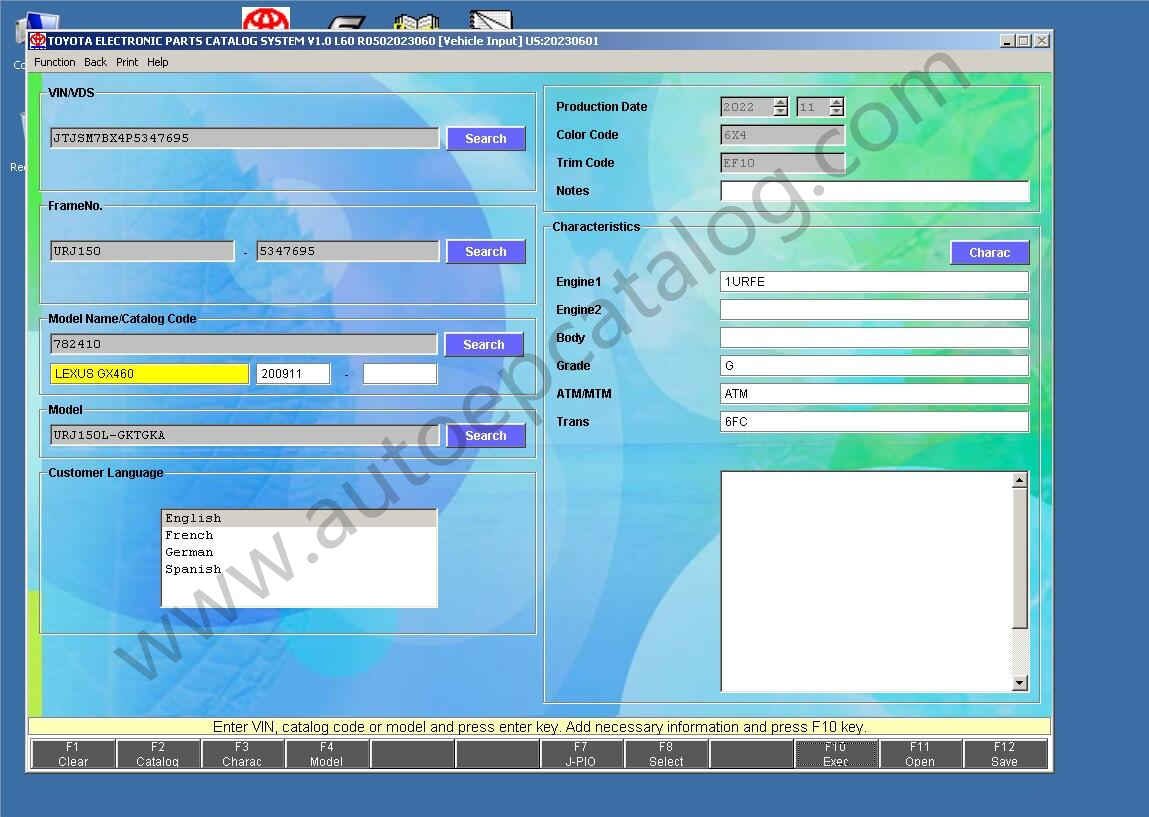
Task: Click the F3 Charac function key
Action: pyautogui.click(x=242, y=754)
